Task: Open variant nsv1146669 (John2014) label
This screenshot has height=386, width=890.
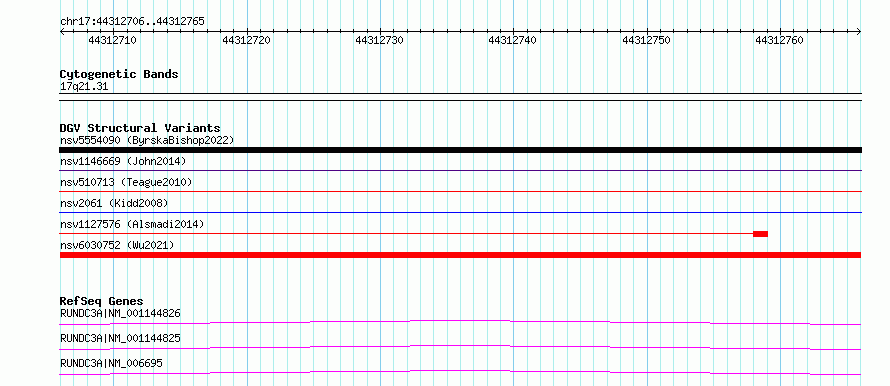Action: pos(123,161)
